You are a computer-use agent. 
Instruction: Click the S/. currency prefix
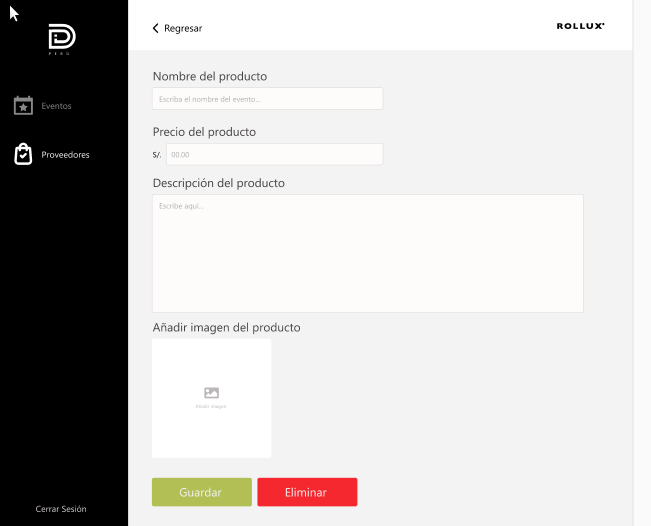tap(157, 155)
